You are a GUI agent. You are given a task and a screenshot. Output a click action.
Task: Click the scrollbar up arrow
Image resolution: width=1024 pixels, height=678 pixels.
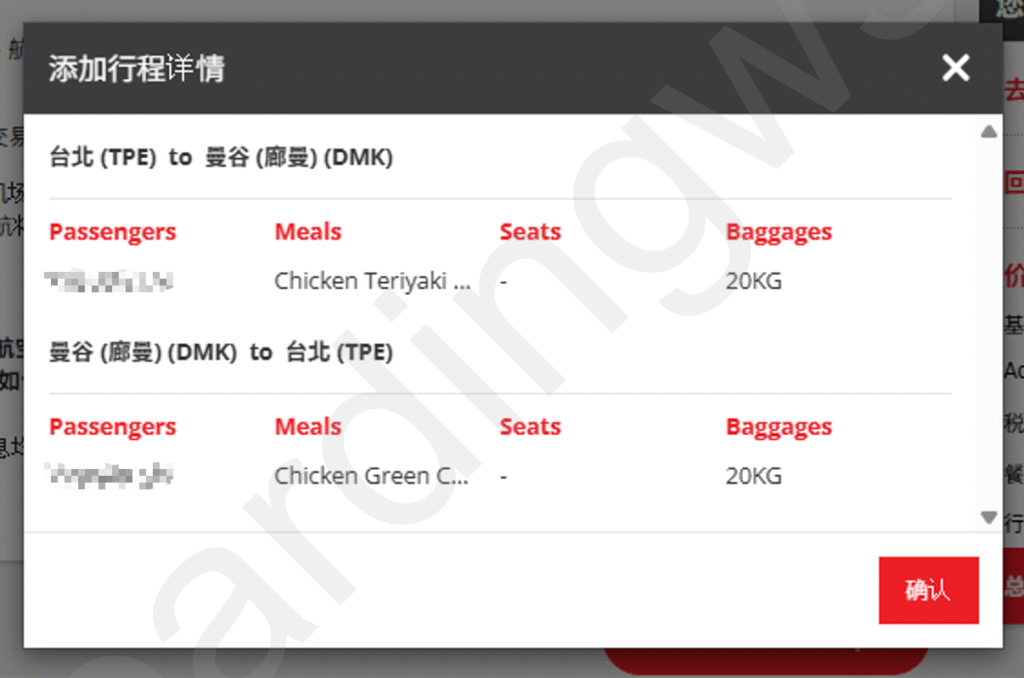[989, 131]
